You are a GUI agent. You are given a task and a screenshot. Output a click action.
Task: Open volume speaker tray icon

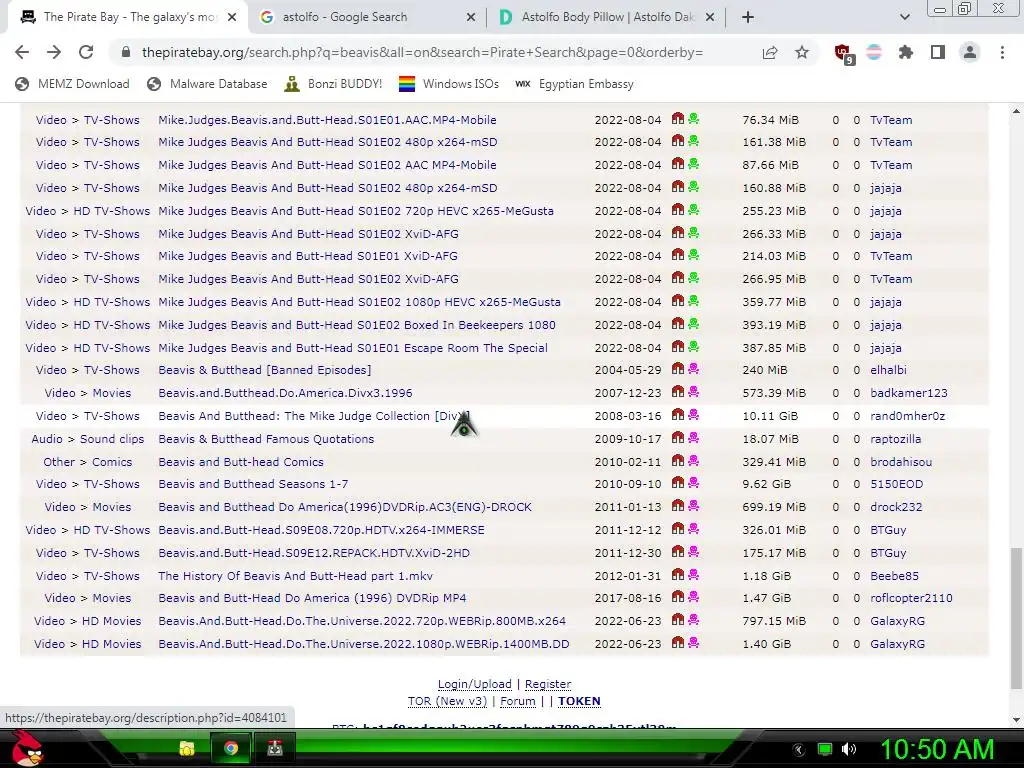tap(849, 749)
